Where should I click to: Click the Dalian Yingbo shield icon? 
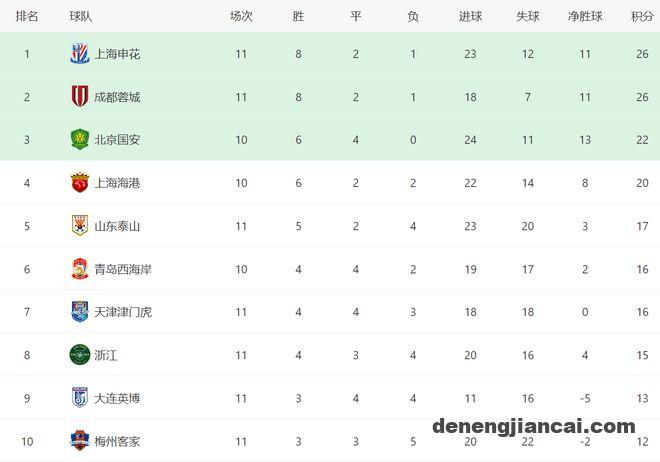tap(80, 398)
